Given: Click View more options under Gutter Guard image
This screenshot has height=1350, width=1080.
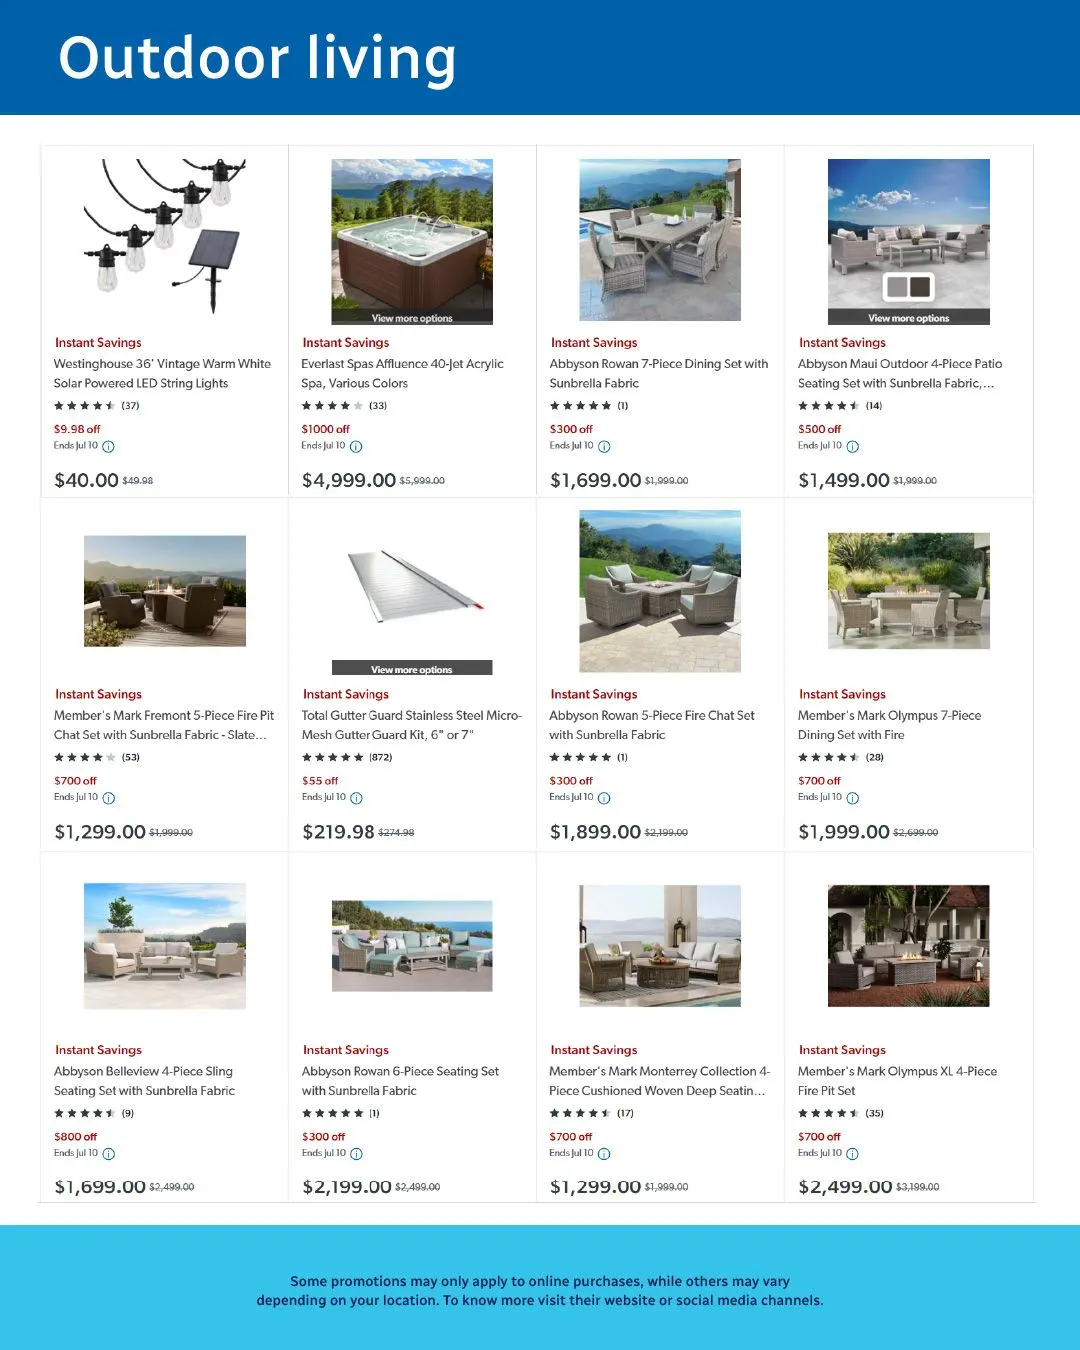Looking at the screenshot, I should (x=412, y=669).
